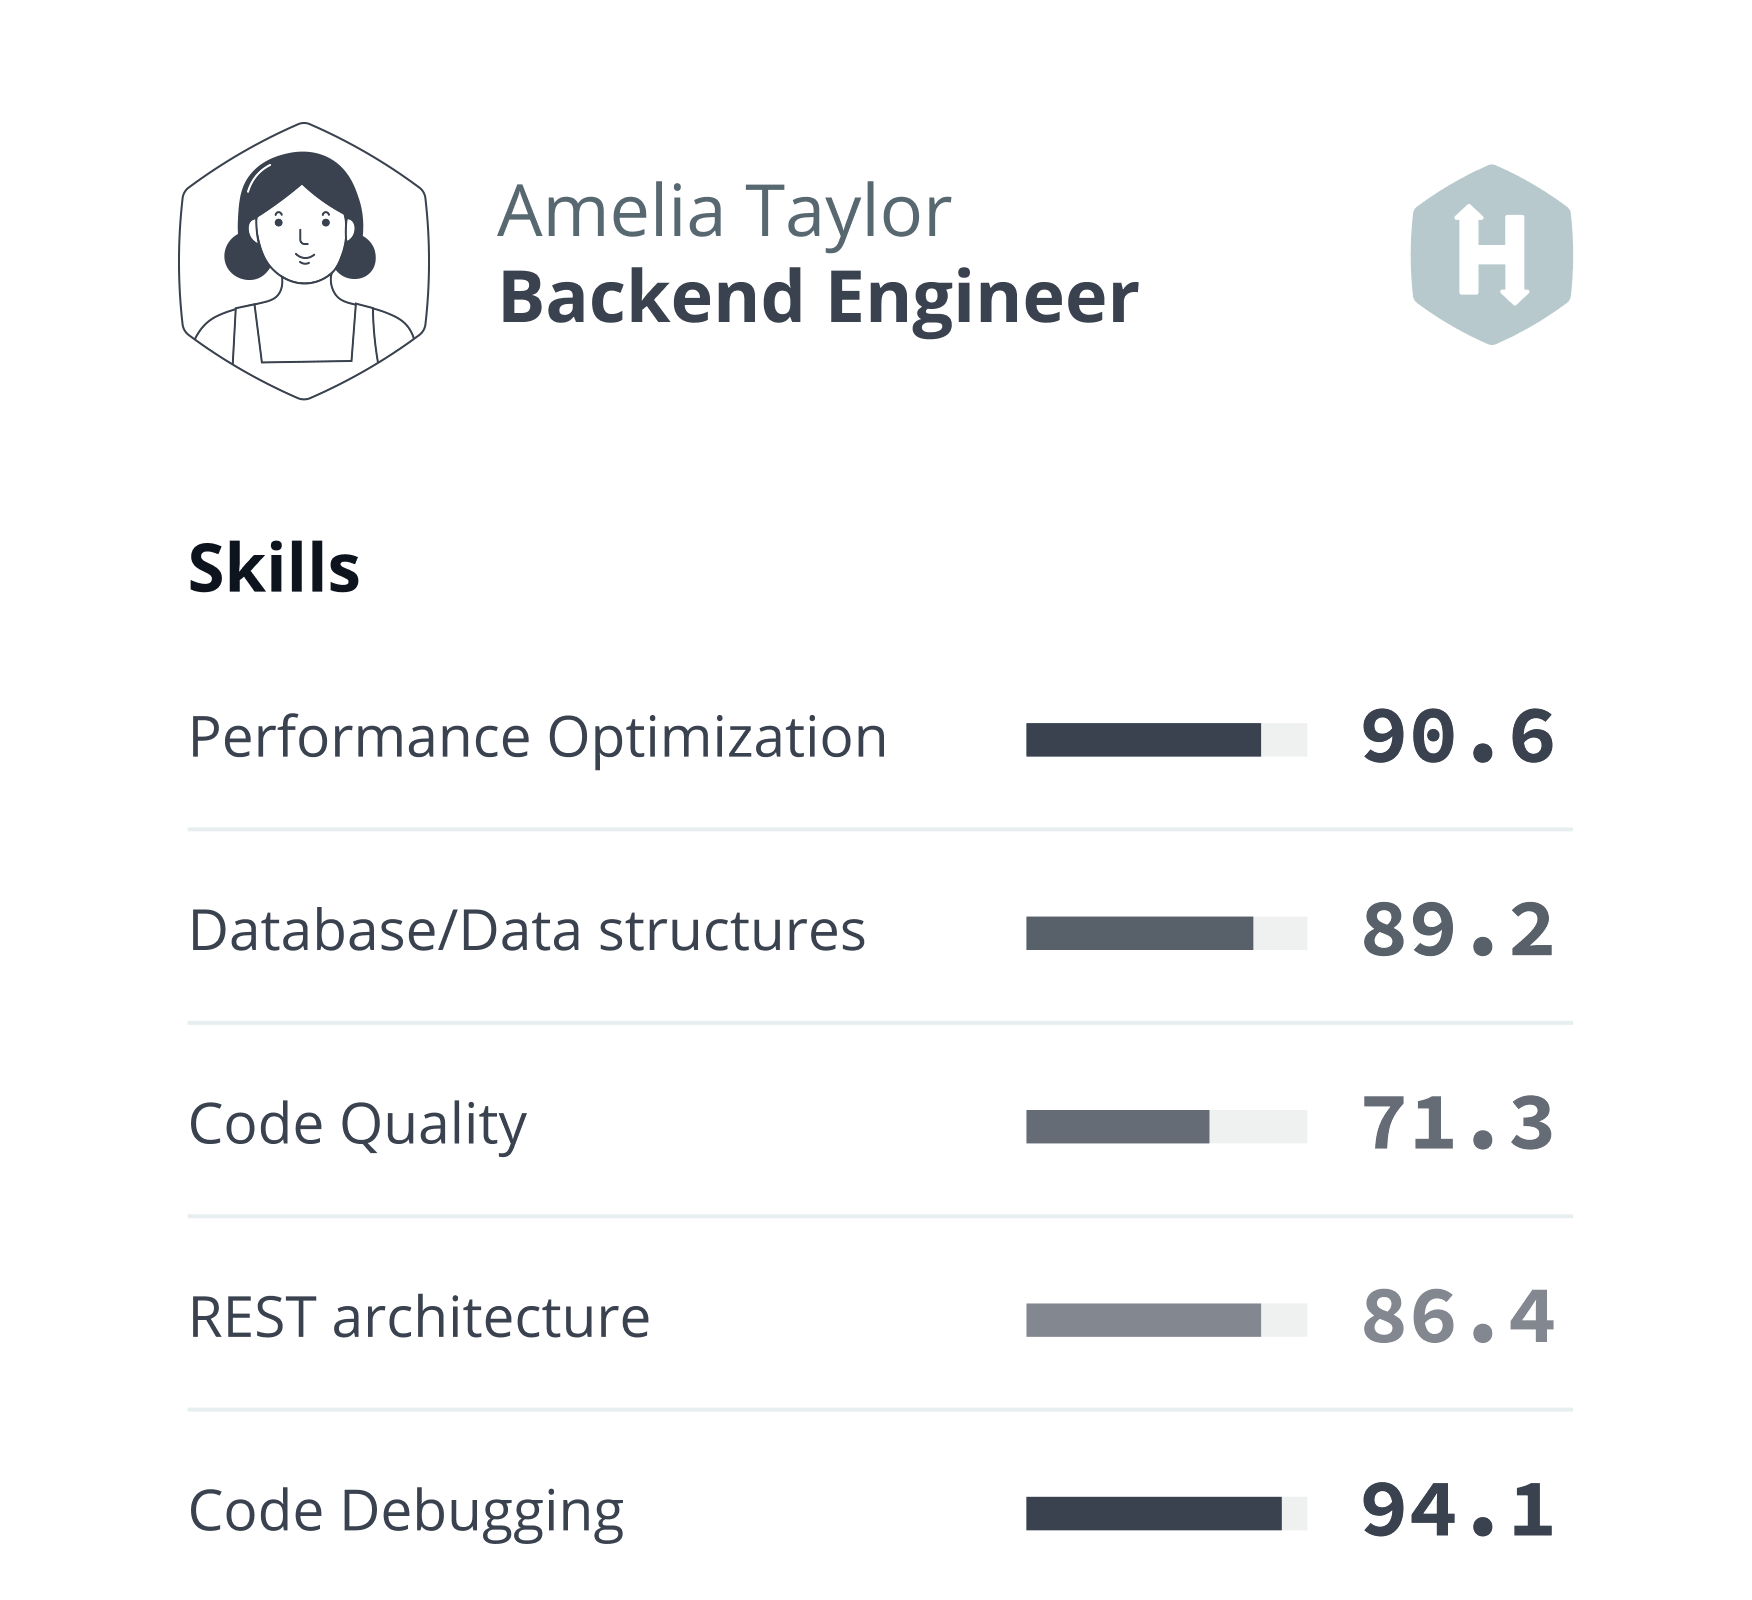1752x1600 pixels.
Task: Select the 71.3 code quality score
Action: click(1457, 1124)
